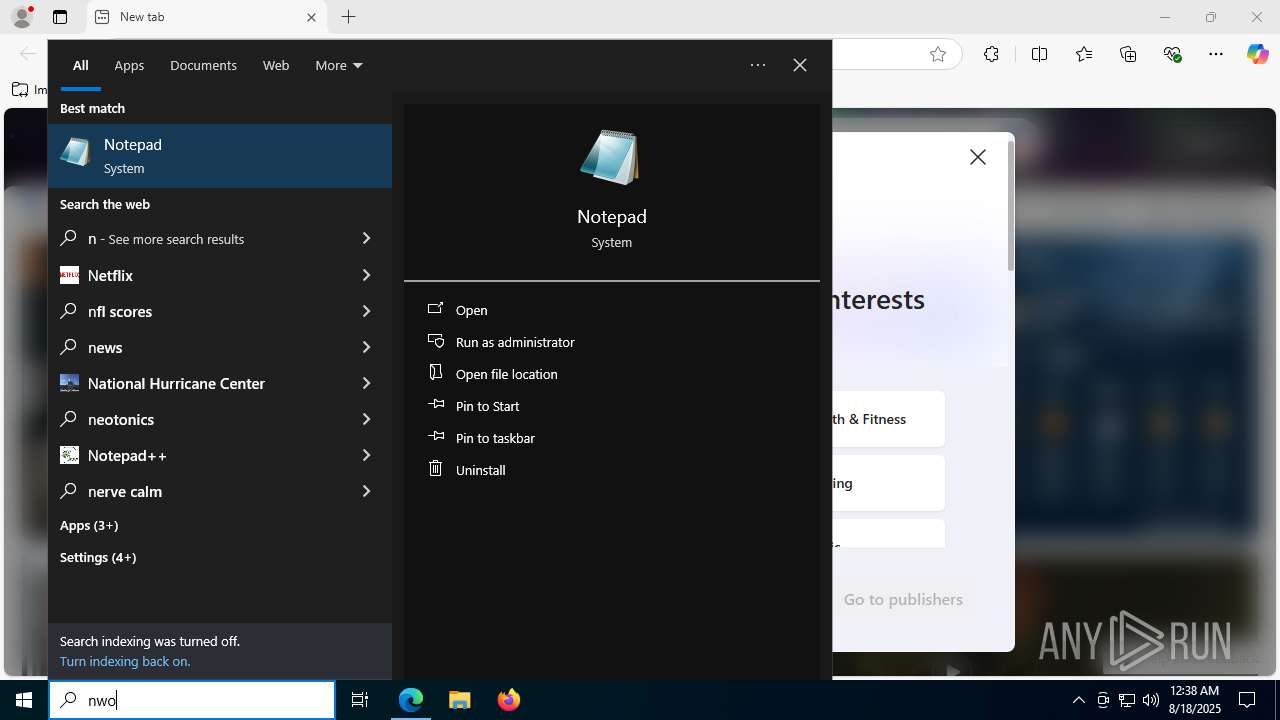
Task: Toggle Edge split screen icon
Action: [1039, 55]
